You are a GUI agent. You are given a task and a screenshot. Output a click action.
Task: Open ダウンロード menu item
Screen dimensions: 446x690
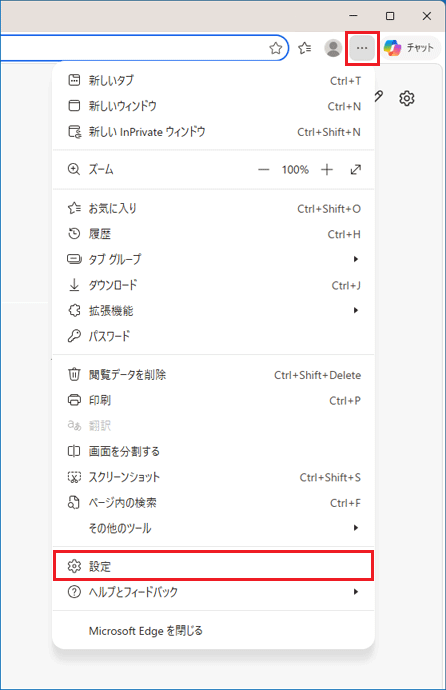[214, 285]
